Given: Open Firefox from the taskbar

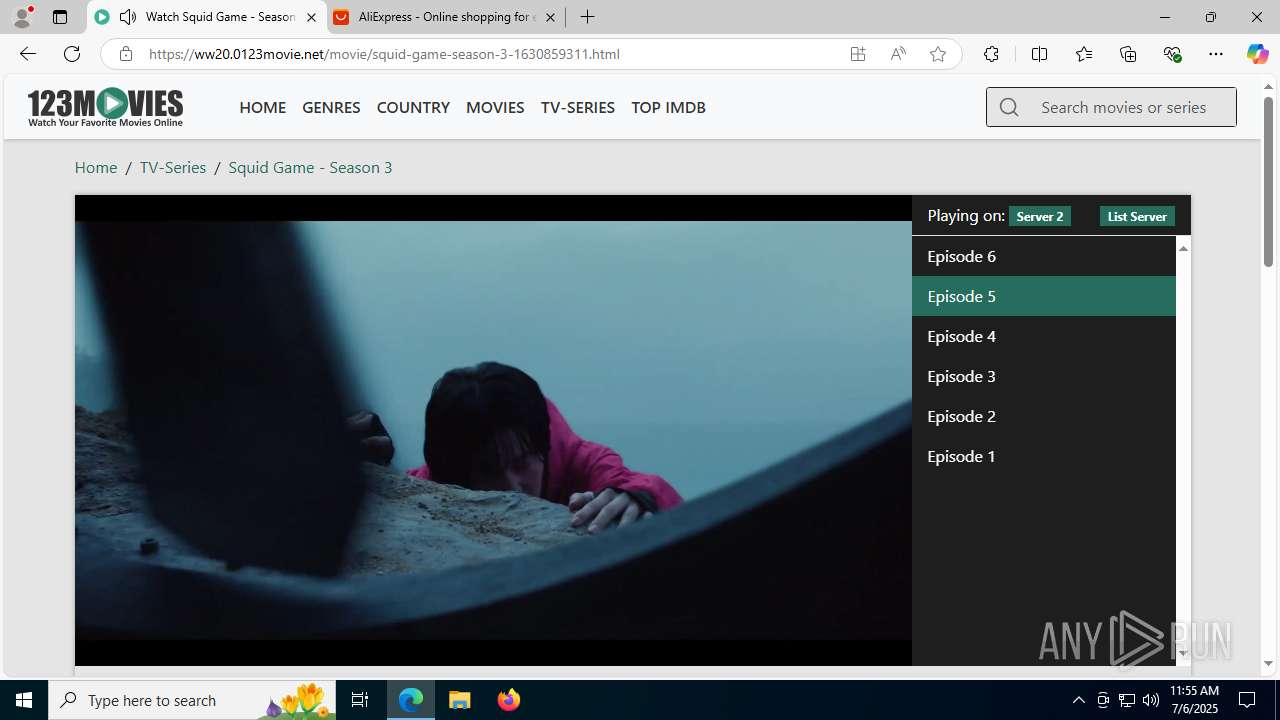Looking at the screenshot, I should pos(508,700).
